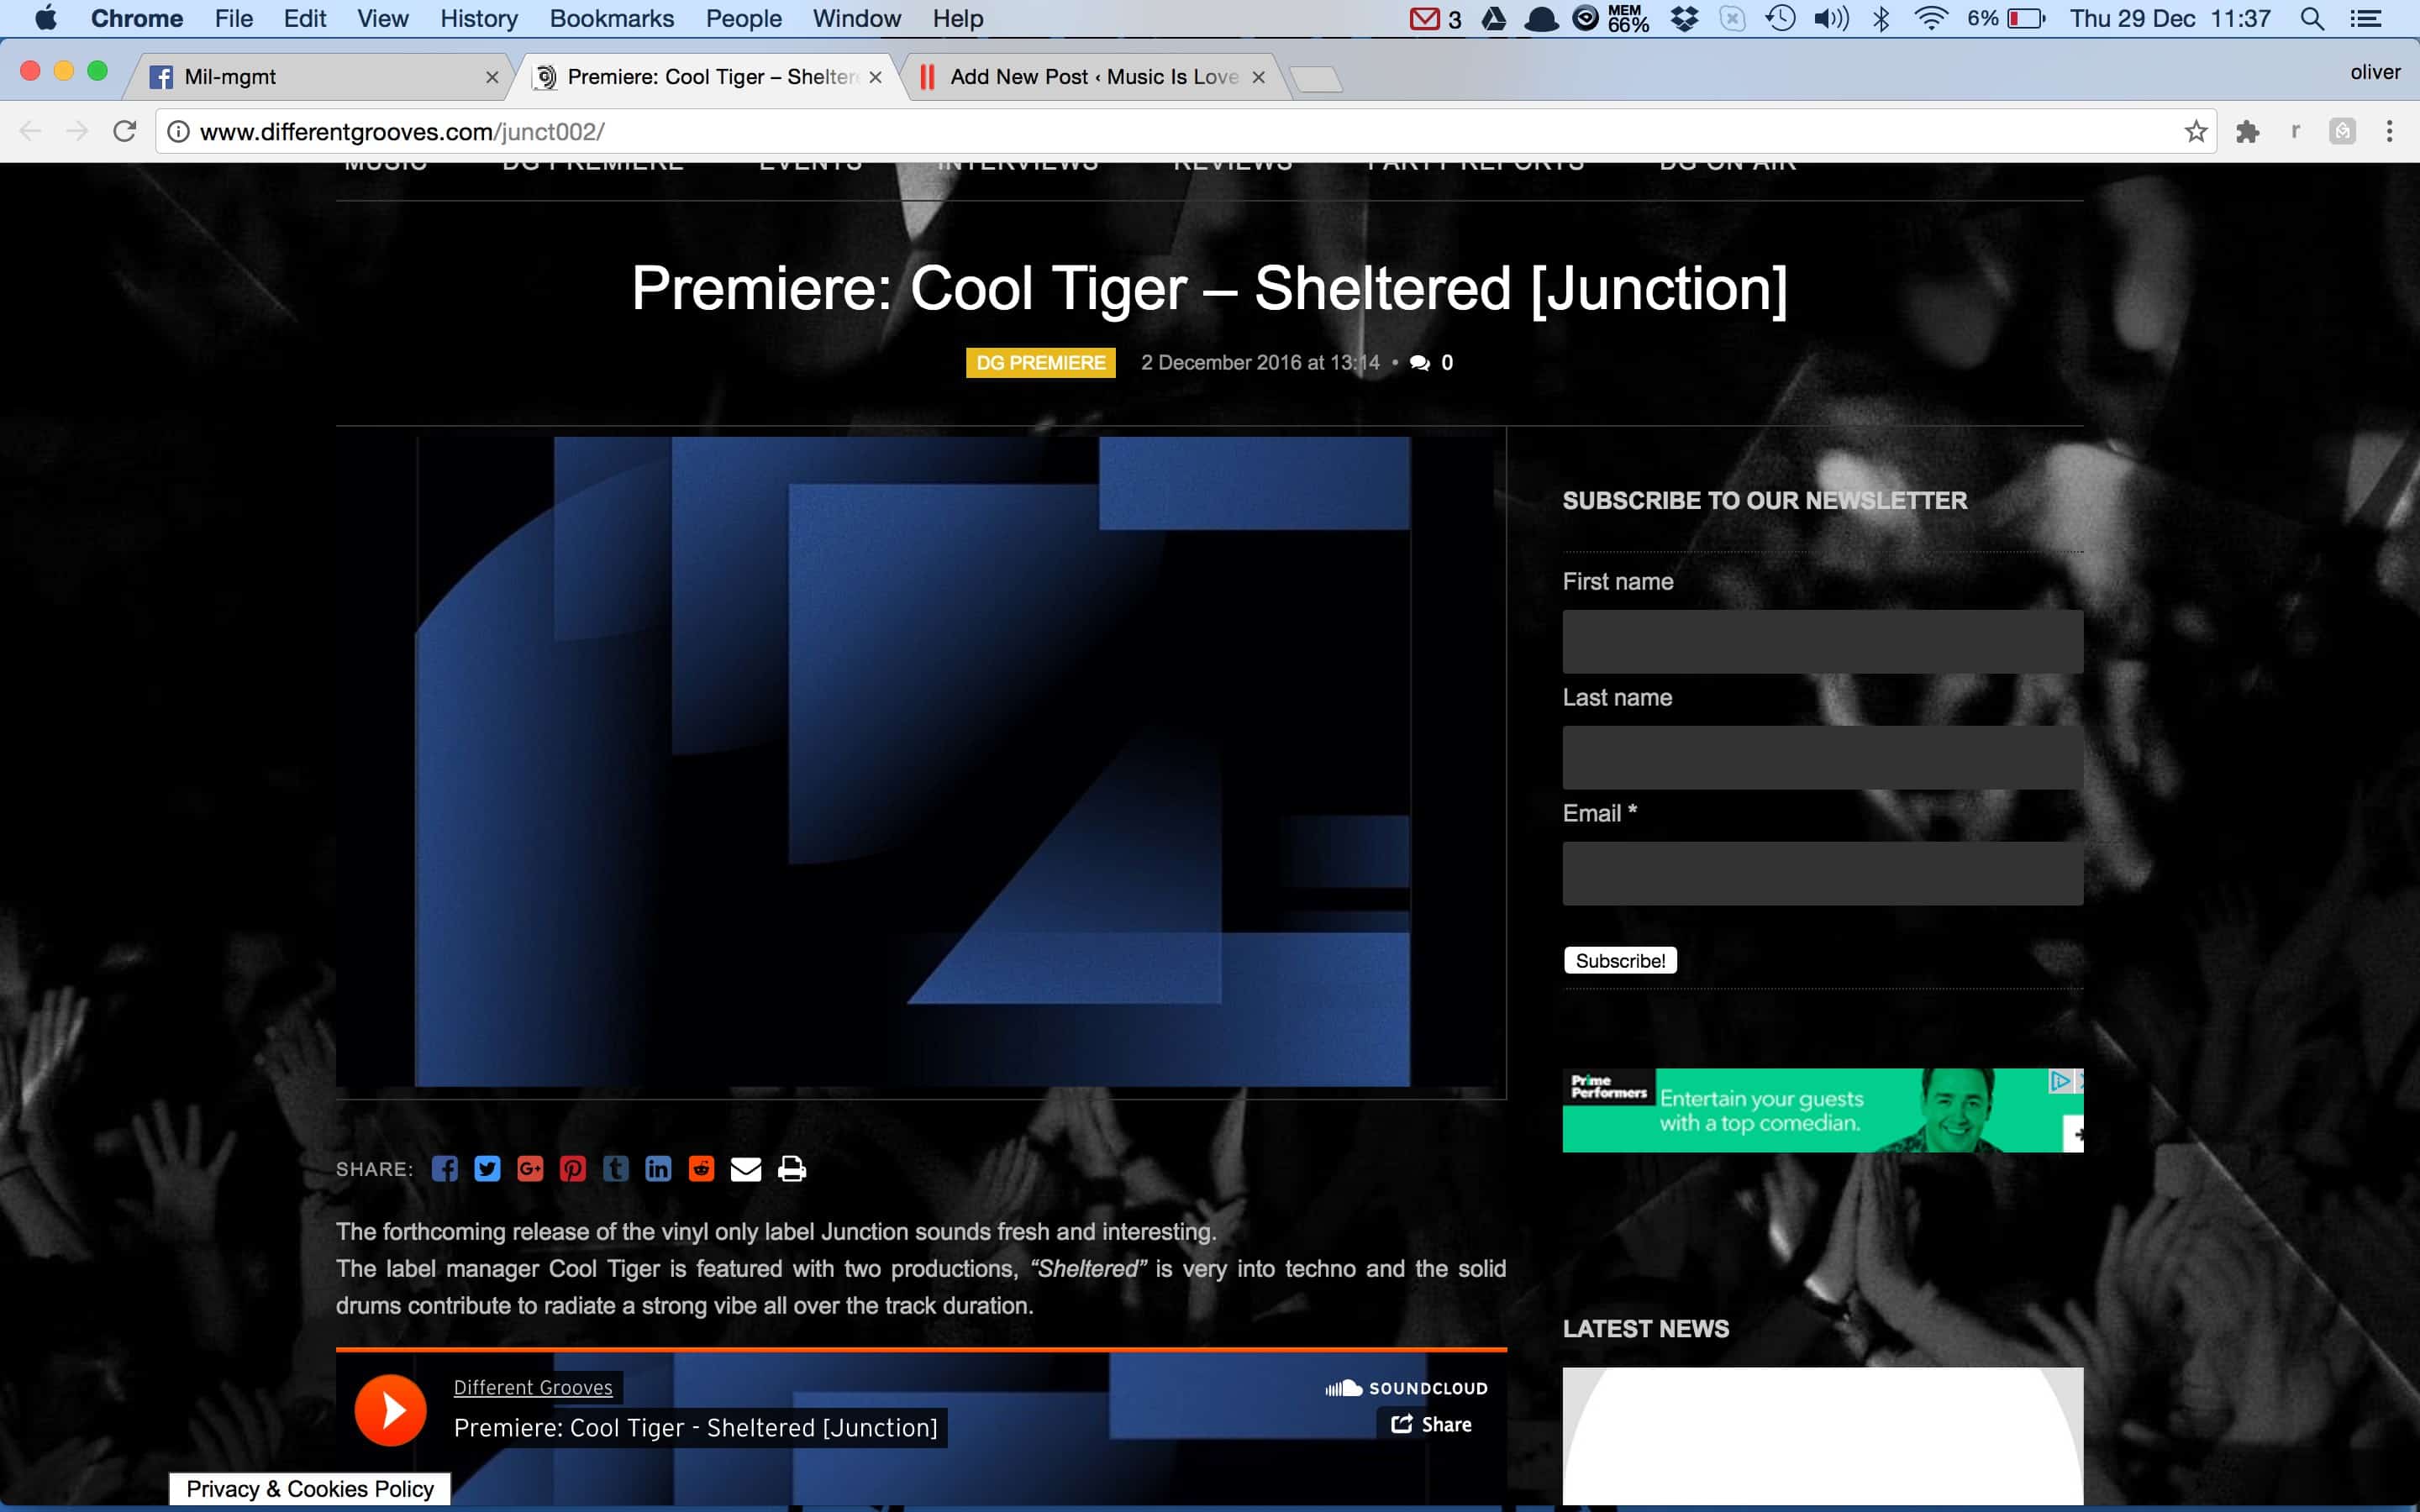Screen dimensions: 2420x1512
Task: Share the post on LinkedIn
Action: pyautogui.click(x=658, y=1169)
